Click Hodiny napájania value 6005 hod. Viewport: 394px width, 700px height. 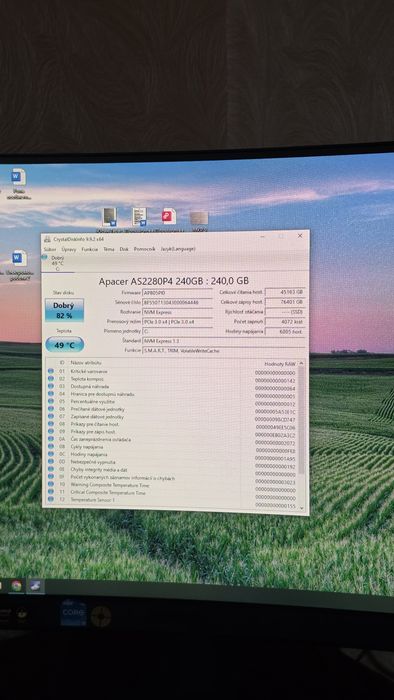[286, 331]
